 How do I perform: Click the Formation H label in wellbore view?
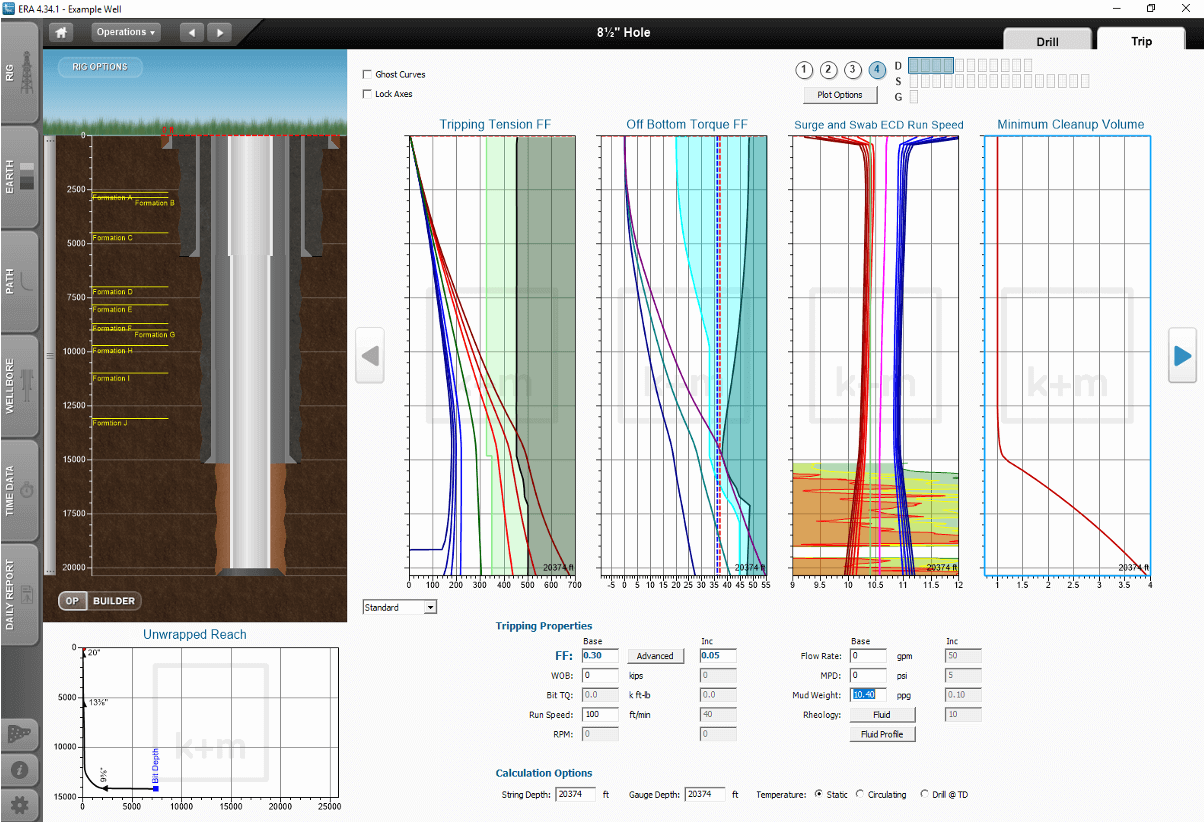pyautogui.click(x=111, y=351)
